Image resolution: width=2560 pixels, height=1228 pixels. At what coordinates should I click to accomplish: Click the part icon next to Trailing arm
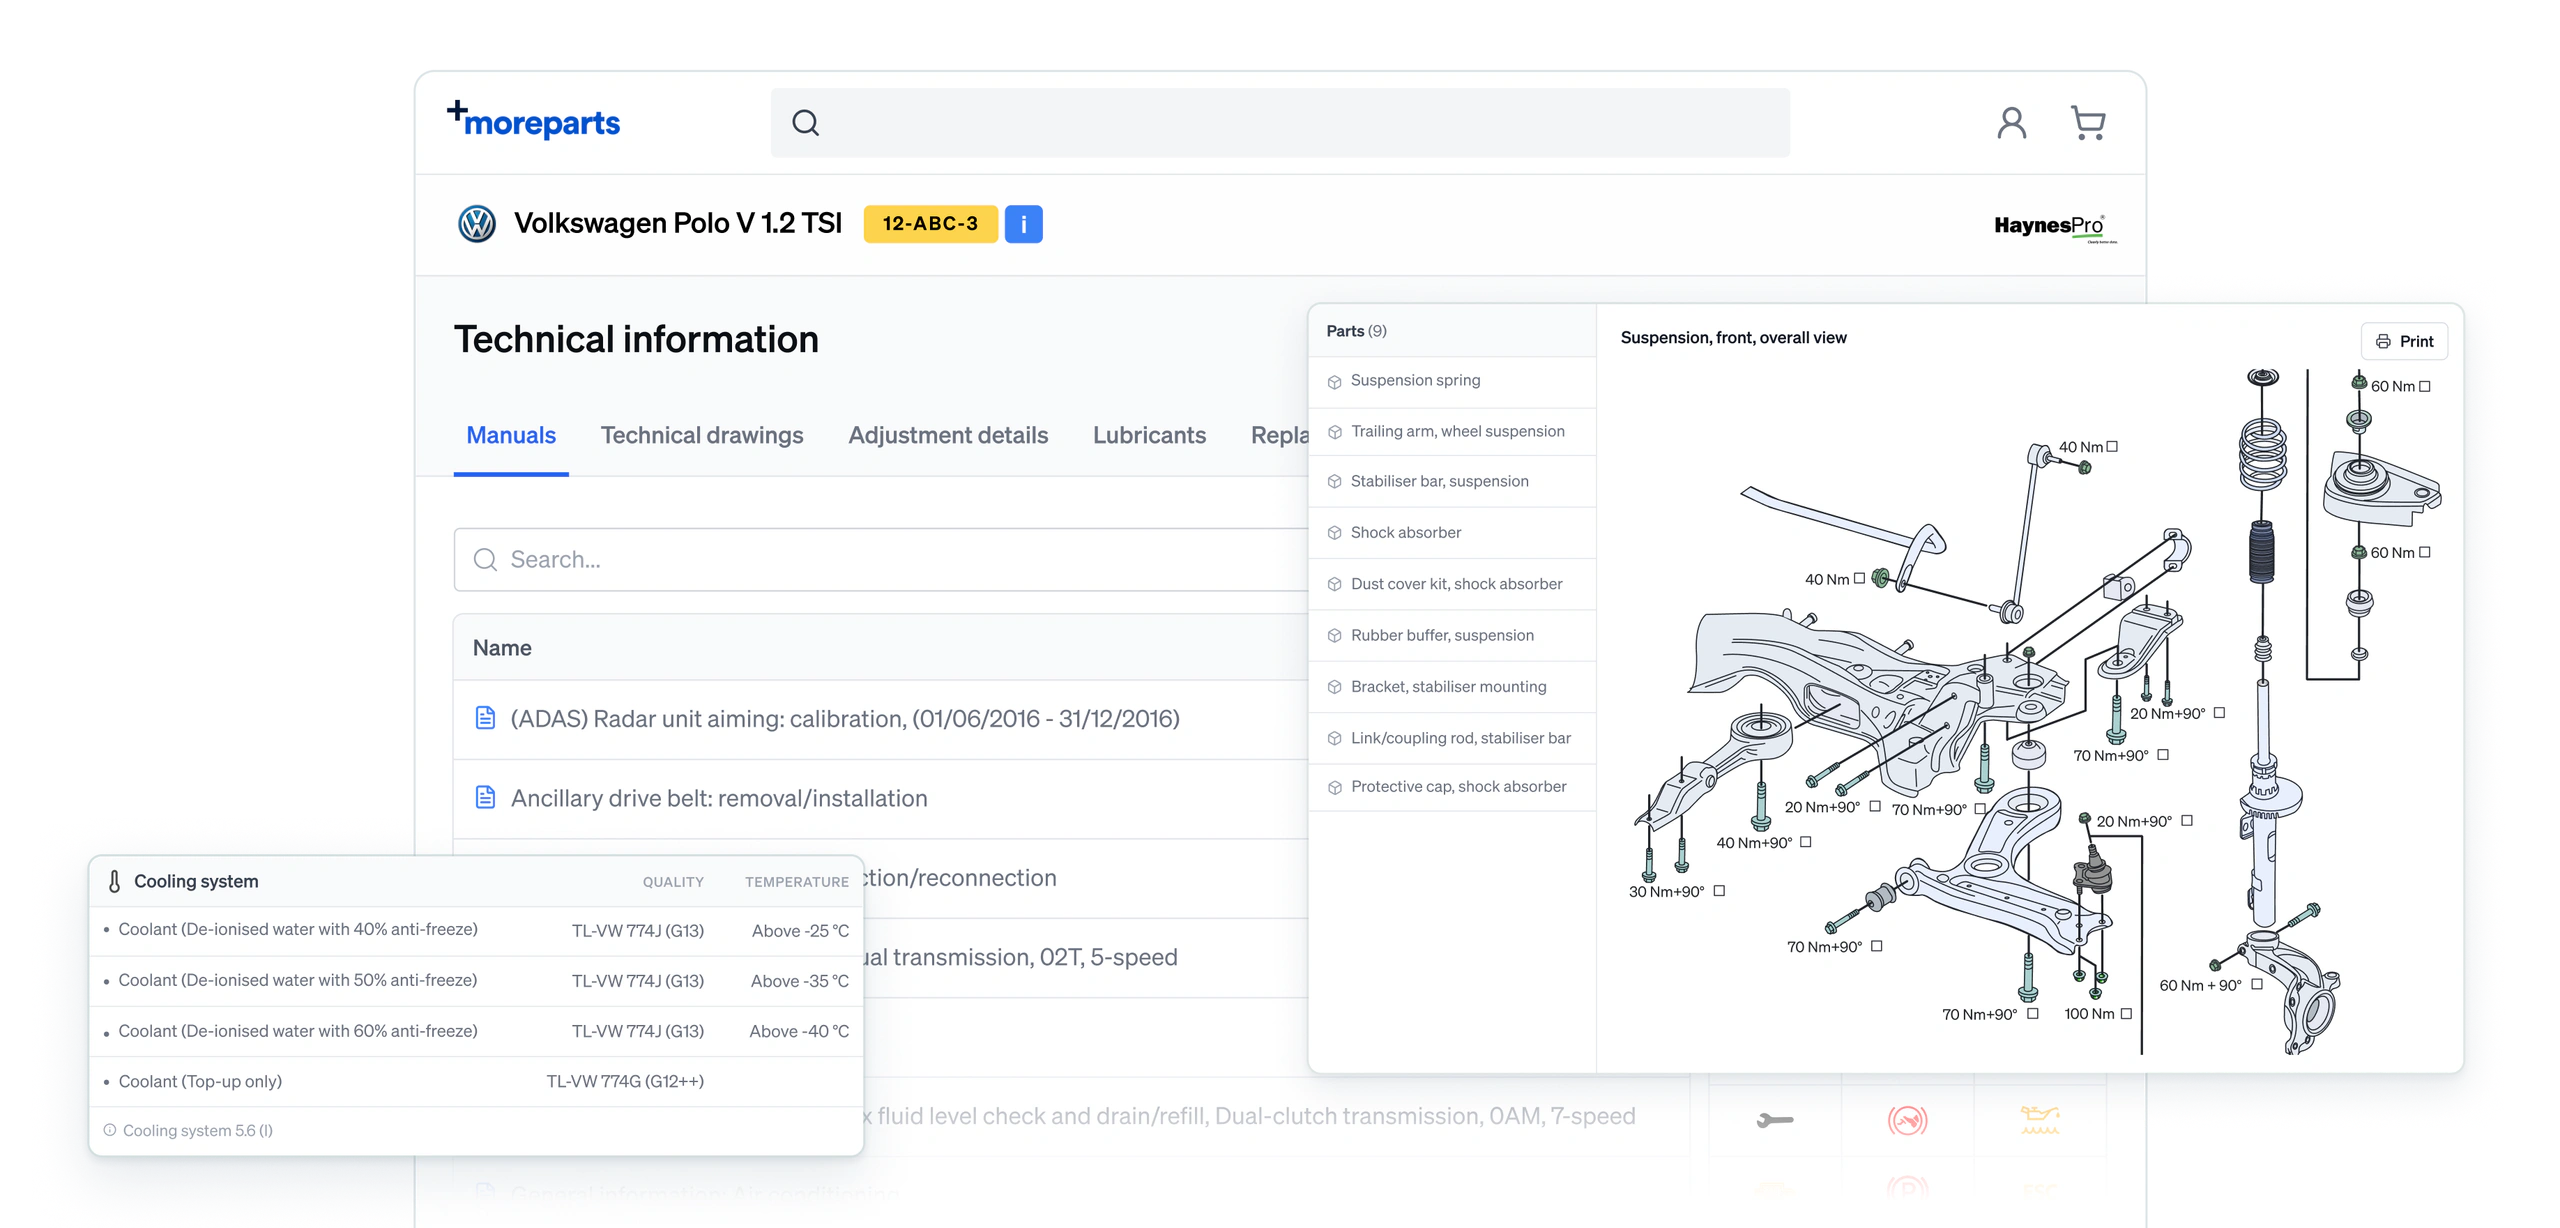pyautogui.click(x=1334, y=432)
